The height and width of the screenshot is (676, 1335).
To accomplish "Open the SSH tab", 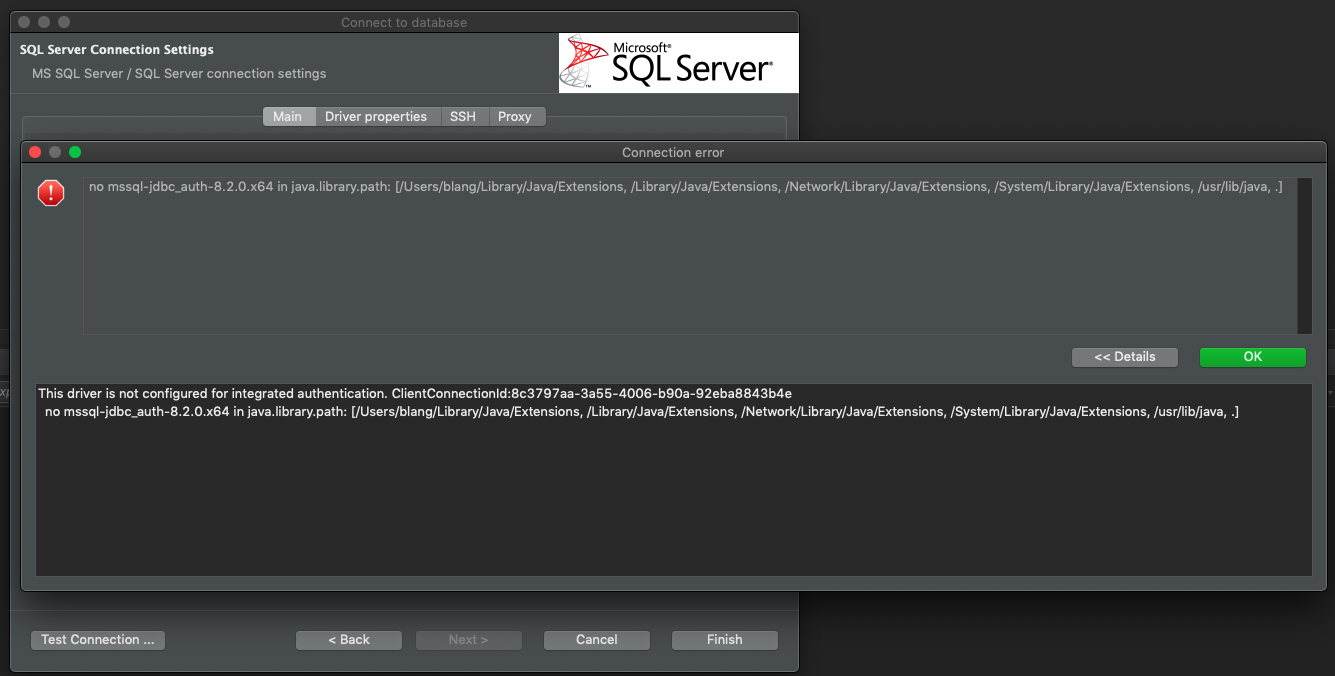I will coord(463,116).
